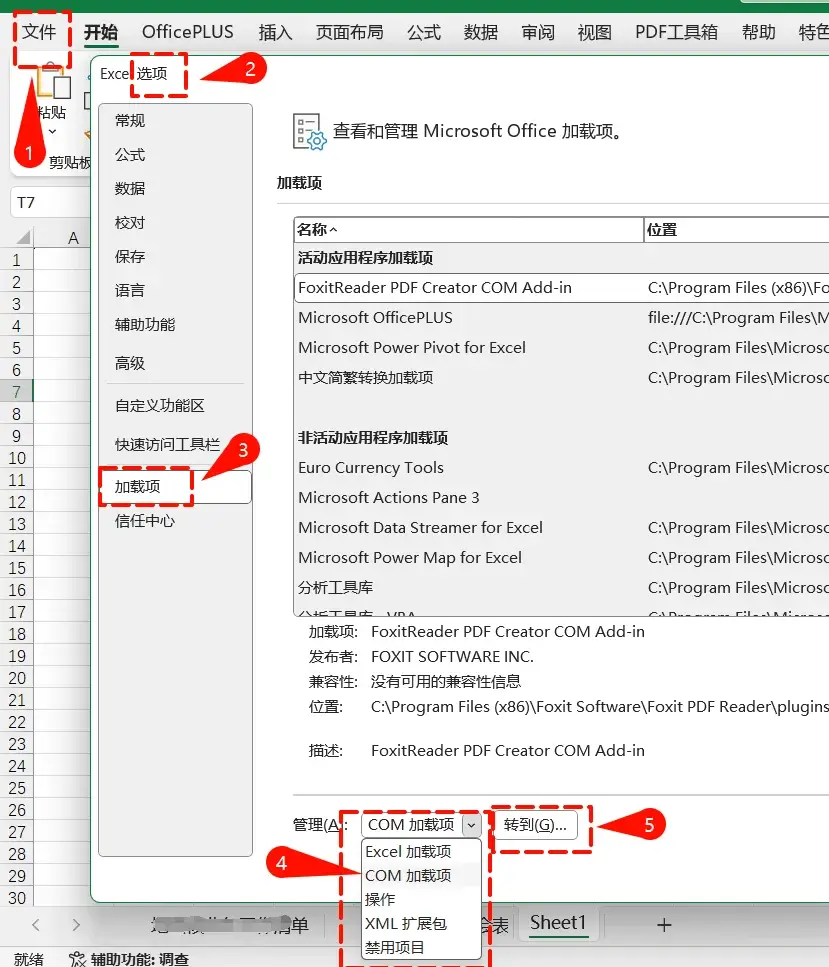Choose COM 加载项 from dropdown list
The image size is (829, 967).
tap(421, 876)
